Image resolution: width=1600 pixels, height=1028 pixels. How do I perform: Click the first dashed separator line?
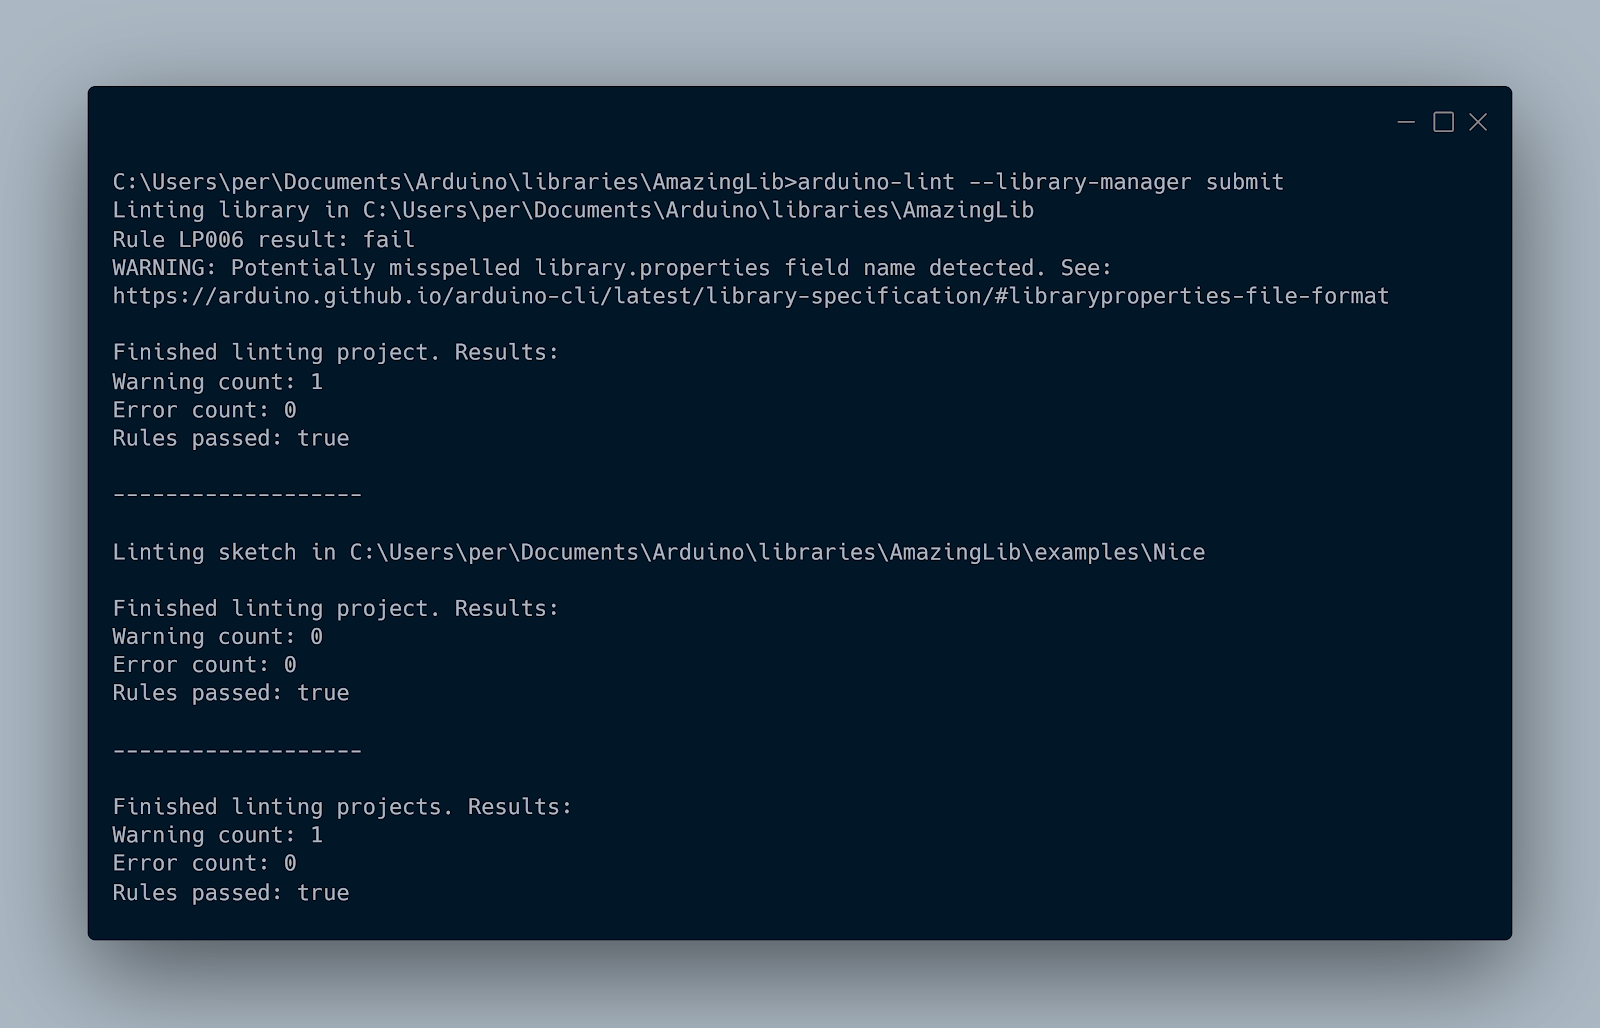click(x=237, y=495)
